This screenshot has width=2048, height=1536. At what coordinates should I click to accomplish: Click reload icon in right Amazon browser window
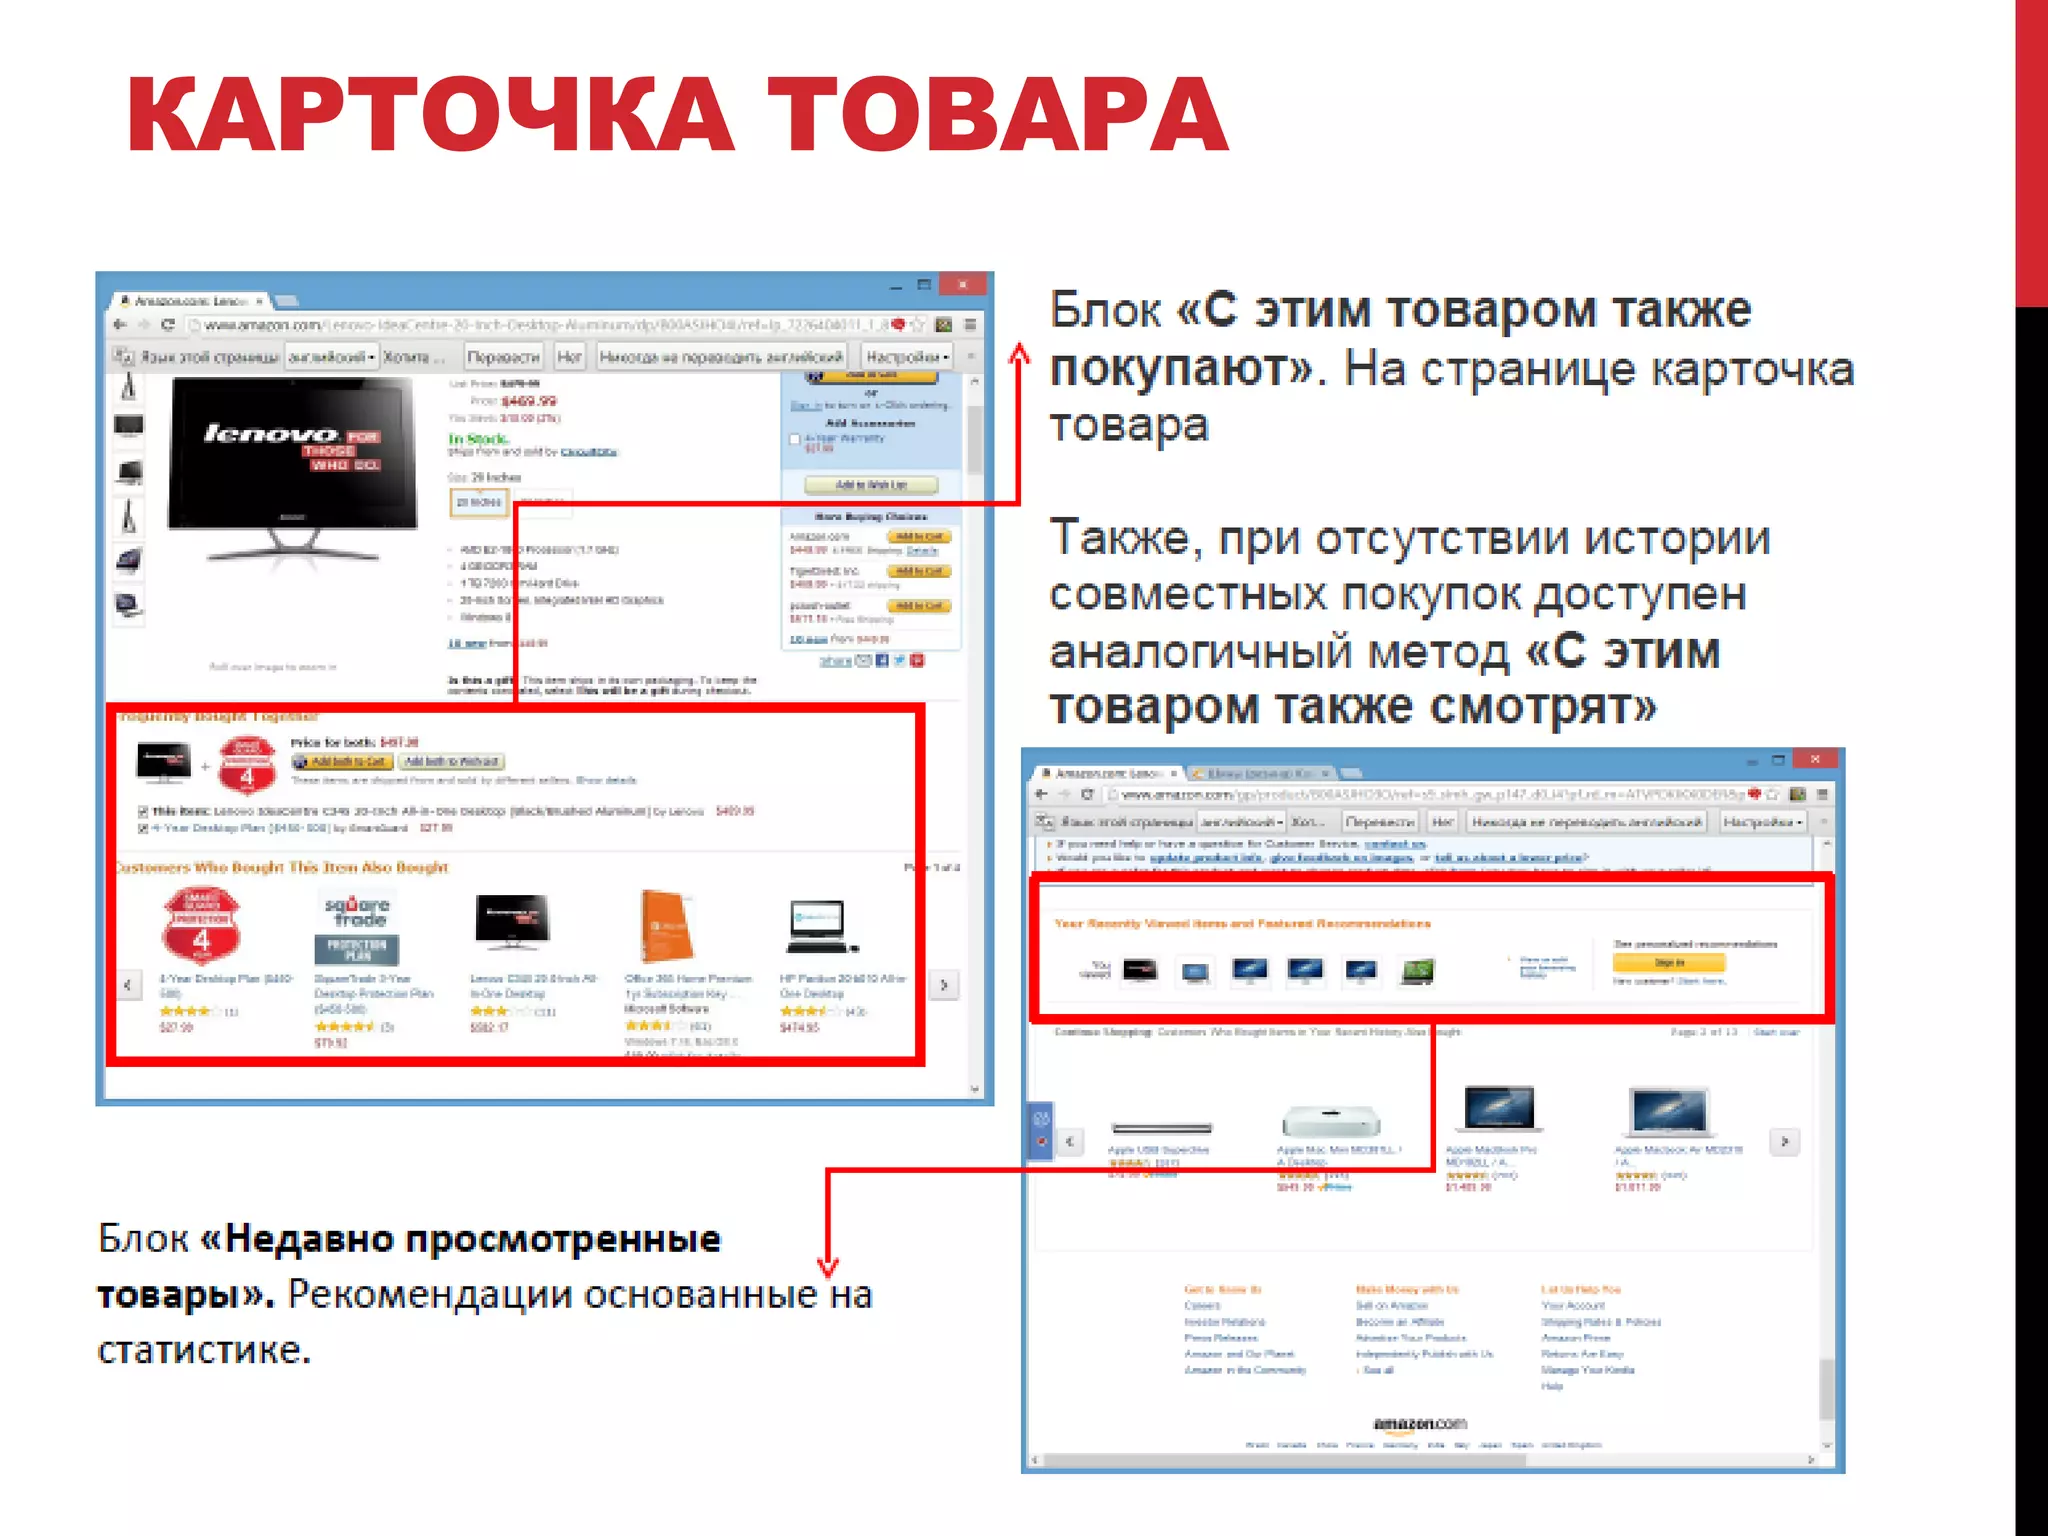click(x=1089, y=794)
